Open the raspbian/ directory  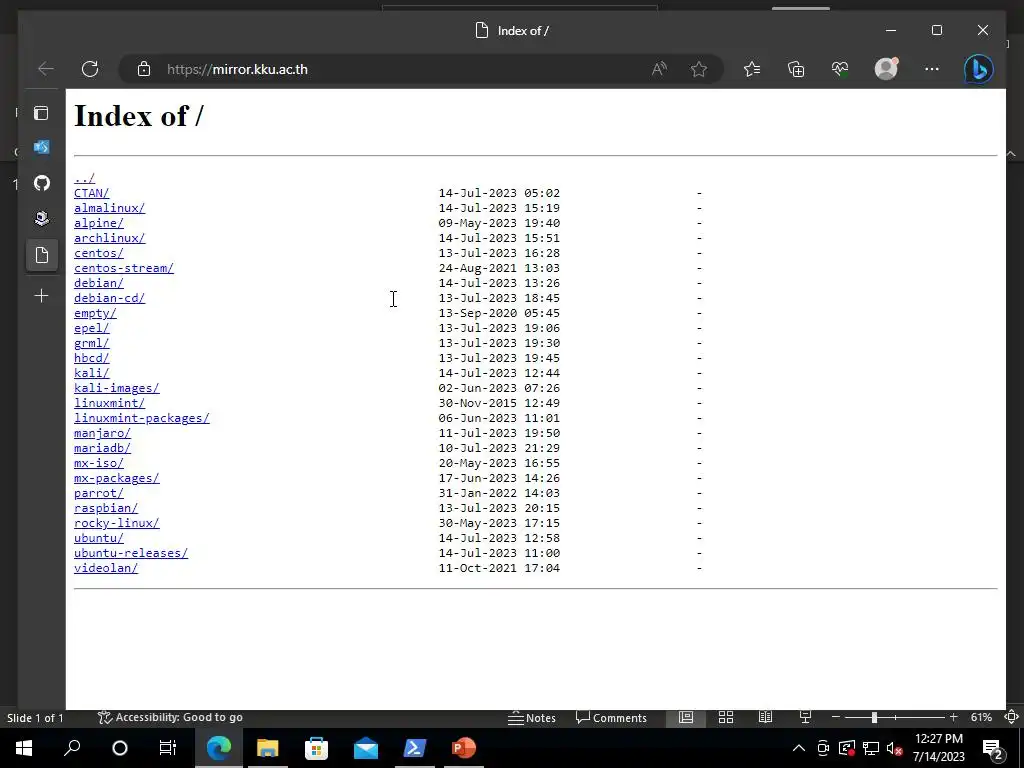(106, 508)
